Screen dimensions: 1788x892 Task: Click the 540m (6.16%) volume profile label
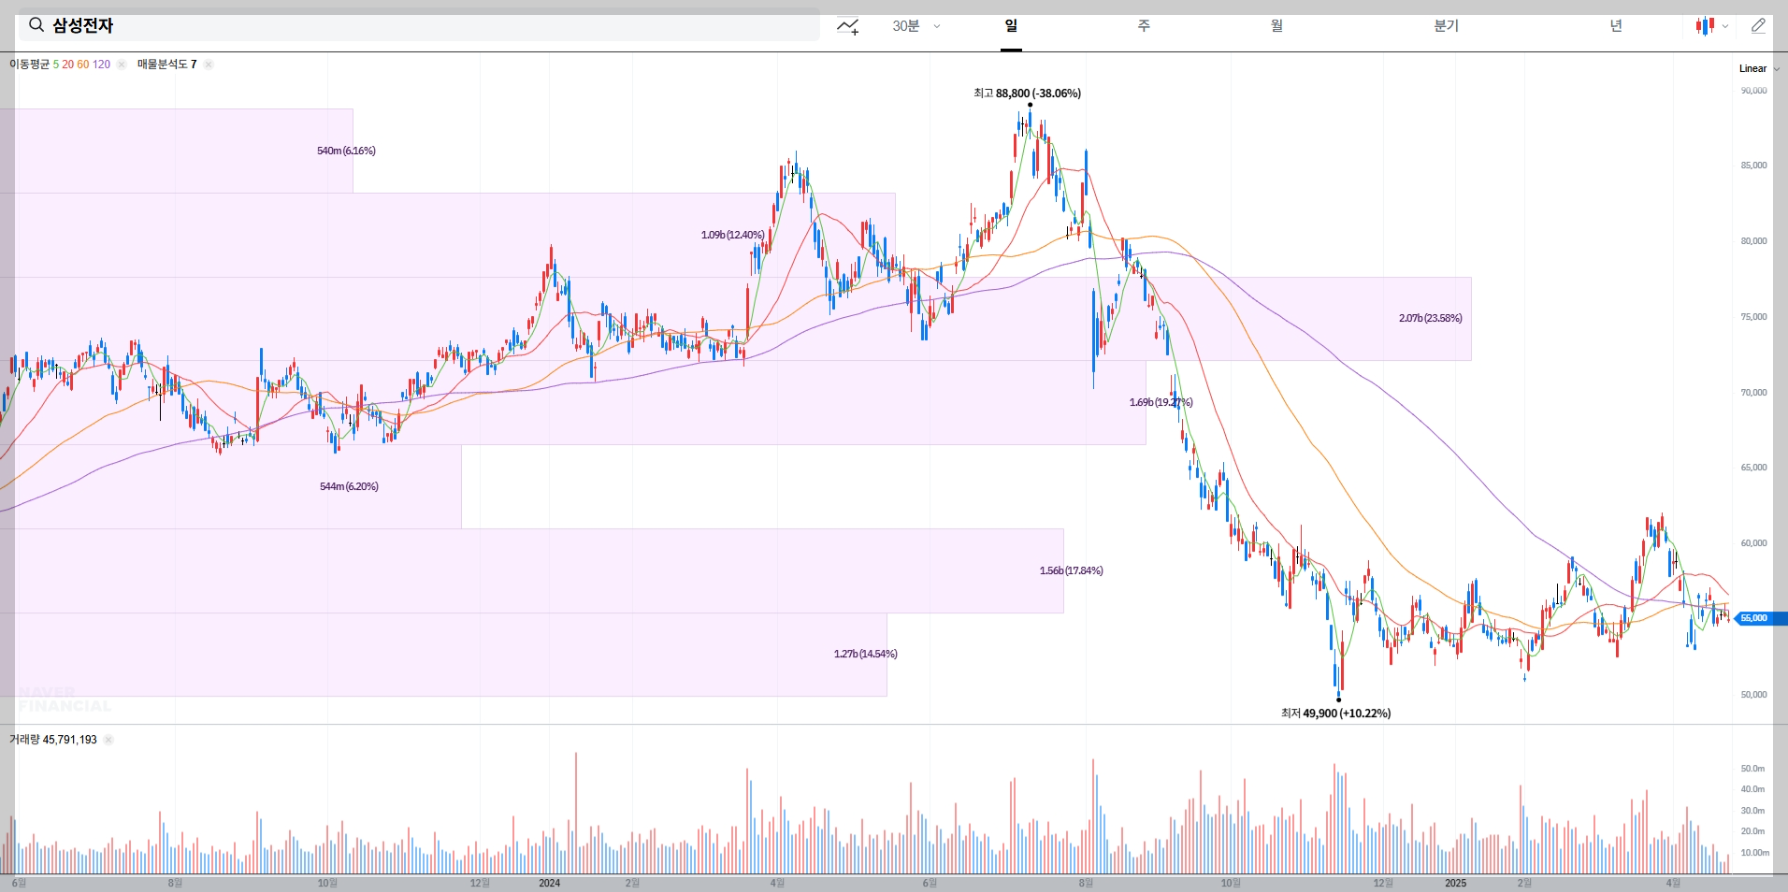tap(346, 151)
